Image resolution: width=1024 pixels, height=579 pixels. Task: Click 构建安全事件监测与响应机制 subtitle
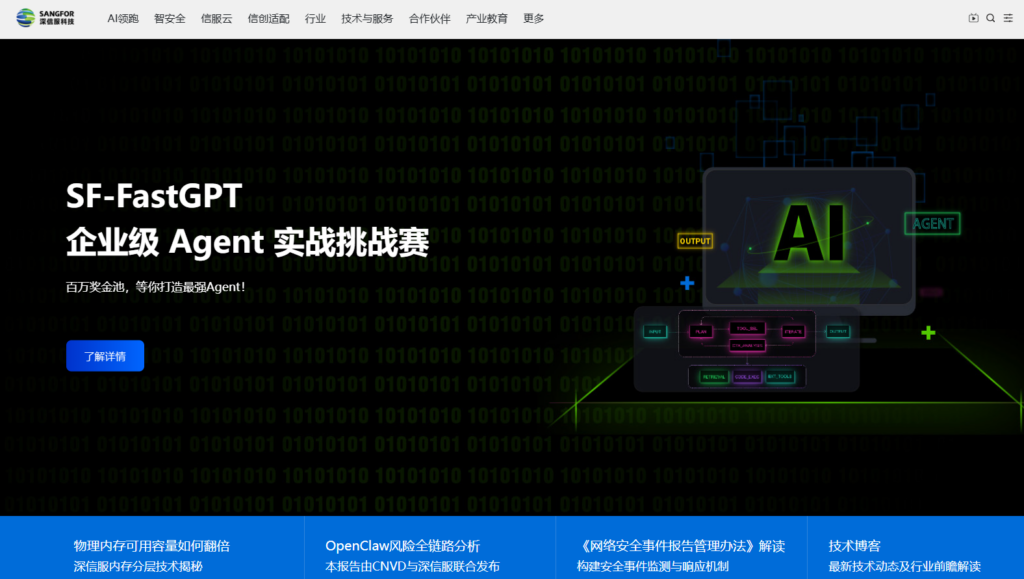pyautogui.click(x=652, y=566)
